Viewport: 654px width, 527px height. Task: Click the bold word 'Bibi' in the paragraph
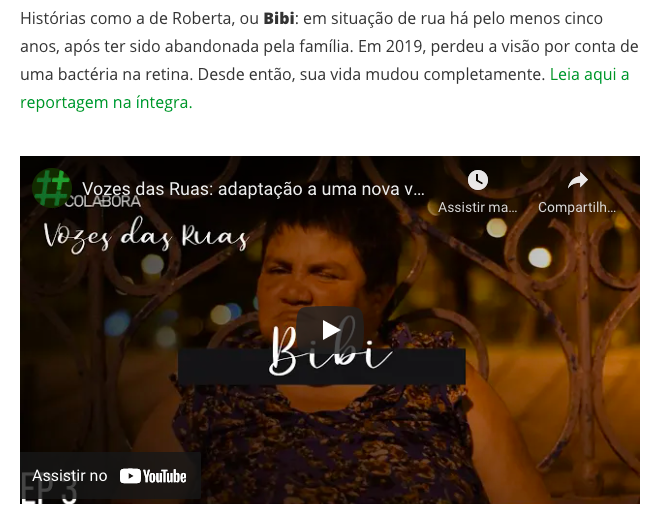279,19
